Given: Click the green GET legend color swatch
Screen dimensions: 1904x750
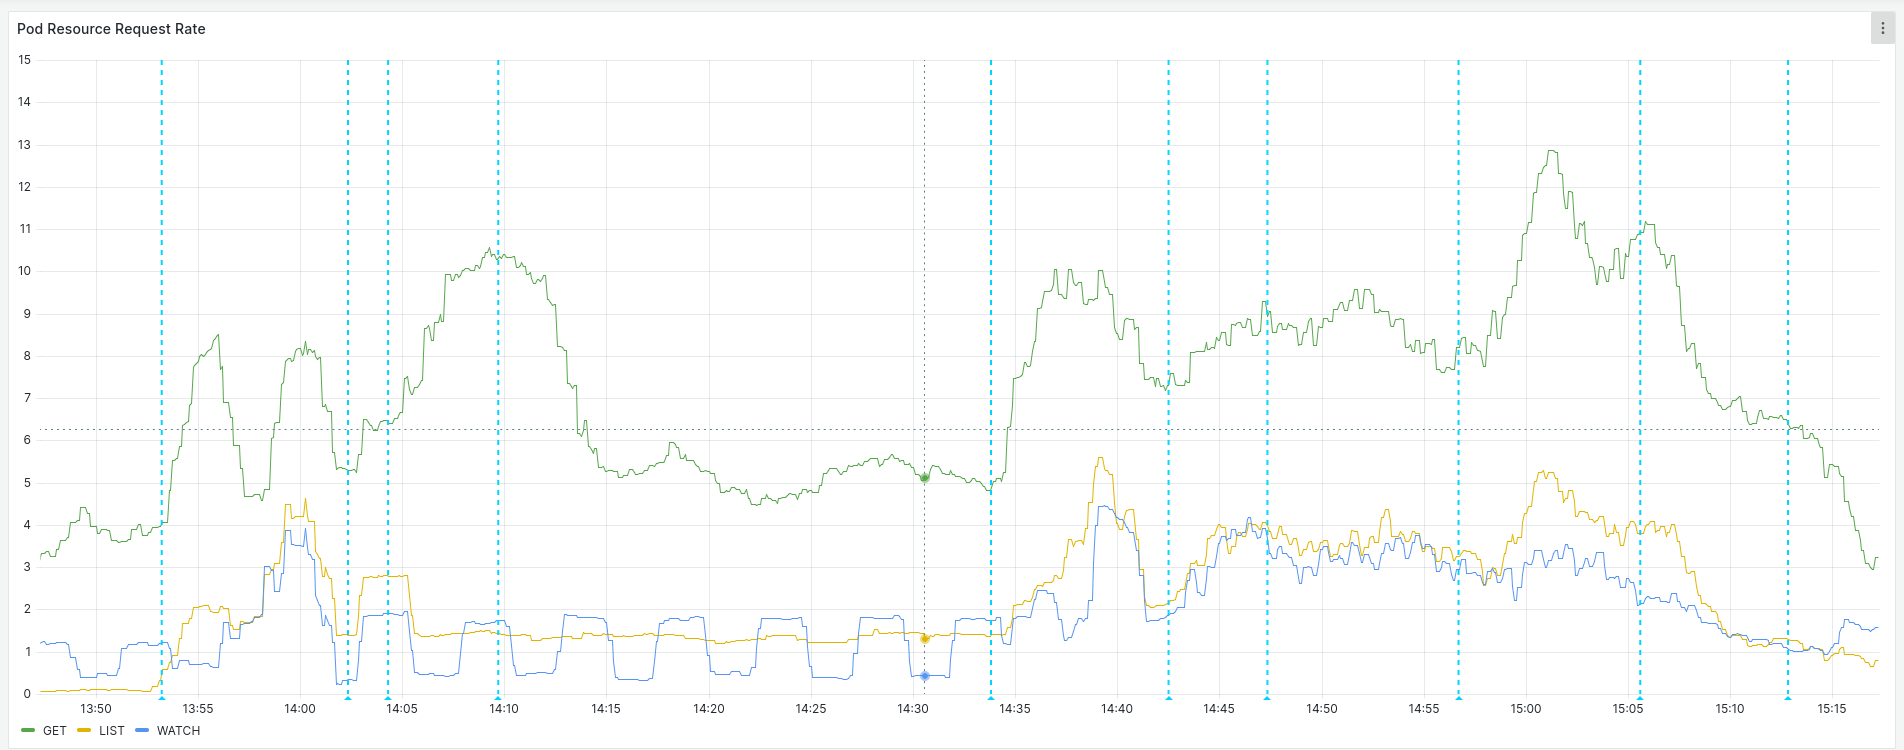Looking at the screenshot, I should click(x=28, y=731).
